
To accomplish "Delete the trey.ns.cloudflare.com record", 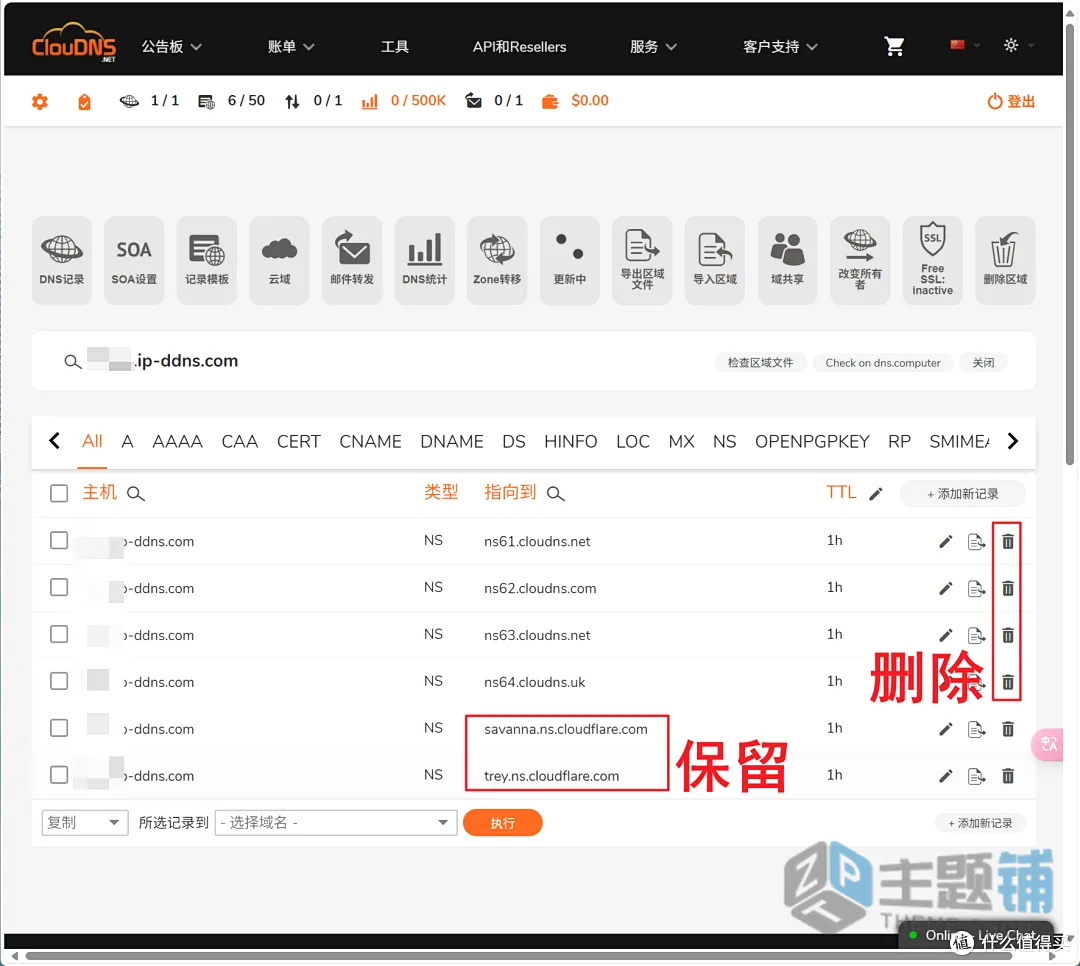I will point(1008,776).
